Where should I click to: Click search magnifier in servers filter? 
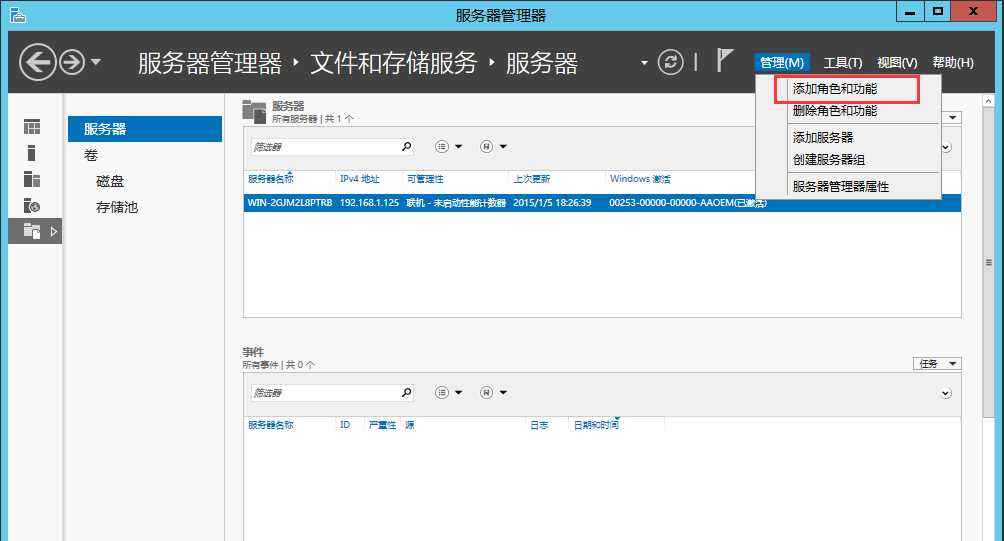tap(407, 147)
